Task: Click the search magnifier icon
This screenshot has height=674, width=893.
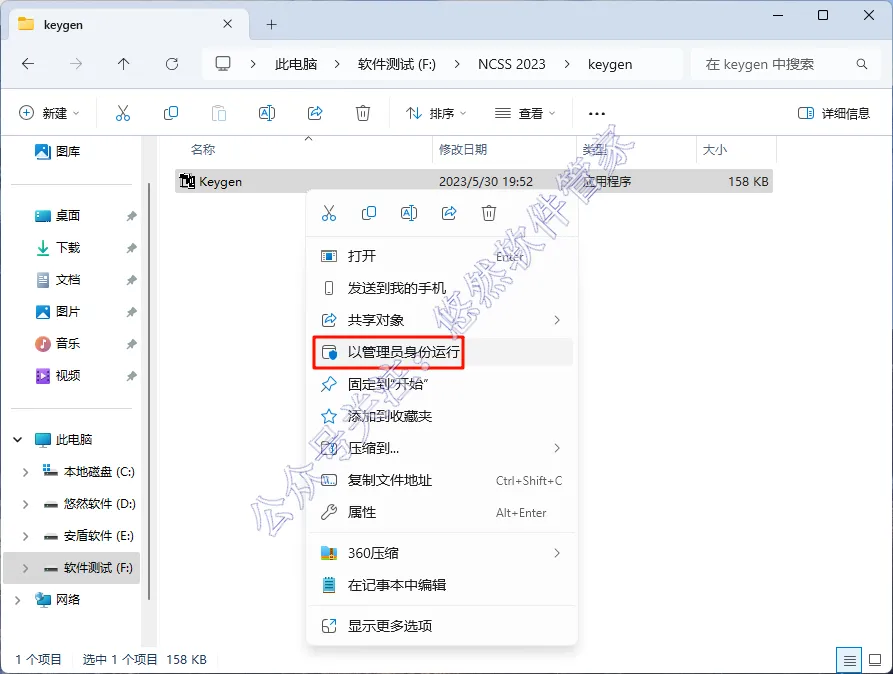Action: (x=862, y=64)
